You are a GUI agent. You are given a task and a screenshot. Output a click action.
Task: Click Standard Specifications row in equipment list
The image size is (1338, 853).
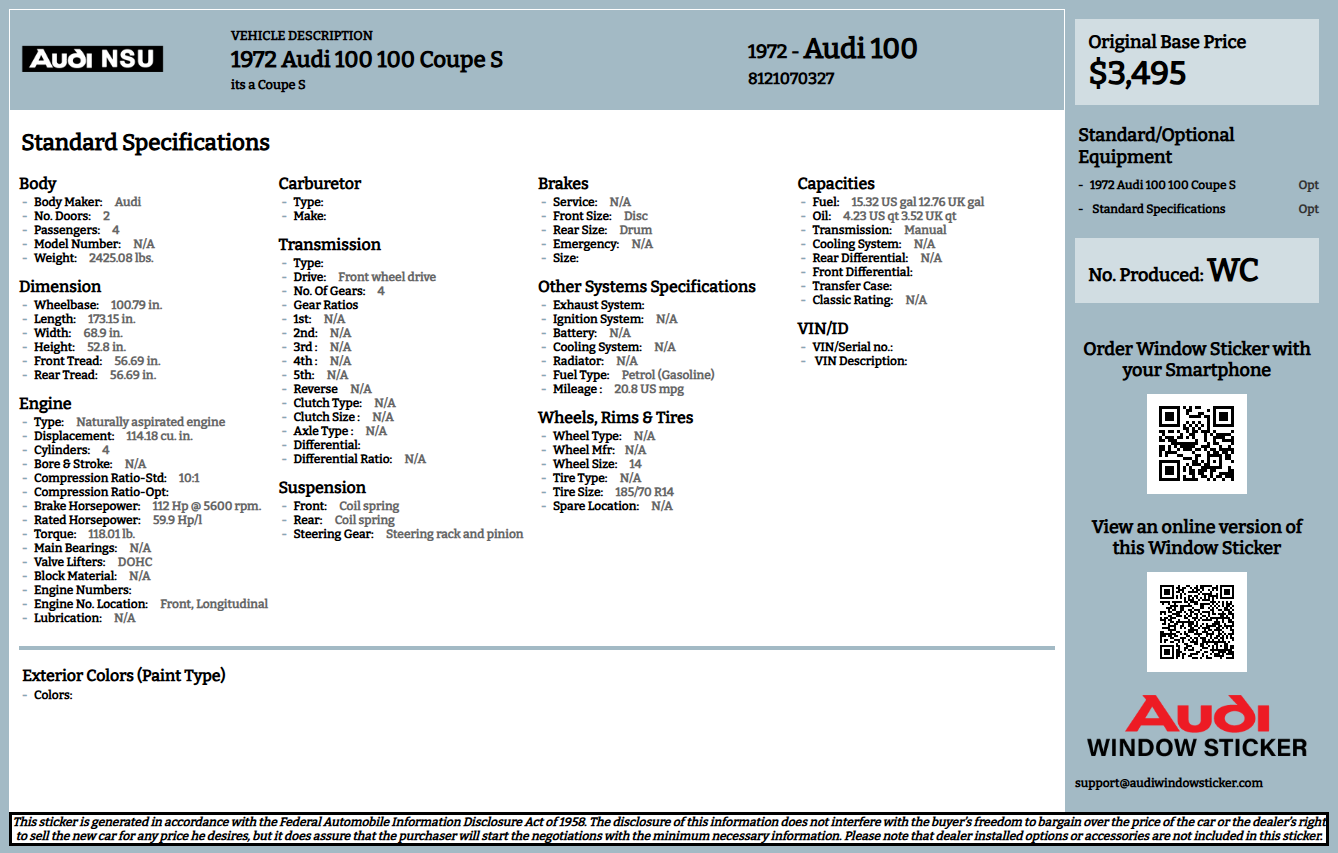tap(1198, 209)
